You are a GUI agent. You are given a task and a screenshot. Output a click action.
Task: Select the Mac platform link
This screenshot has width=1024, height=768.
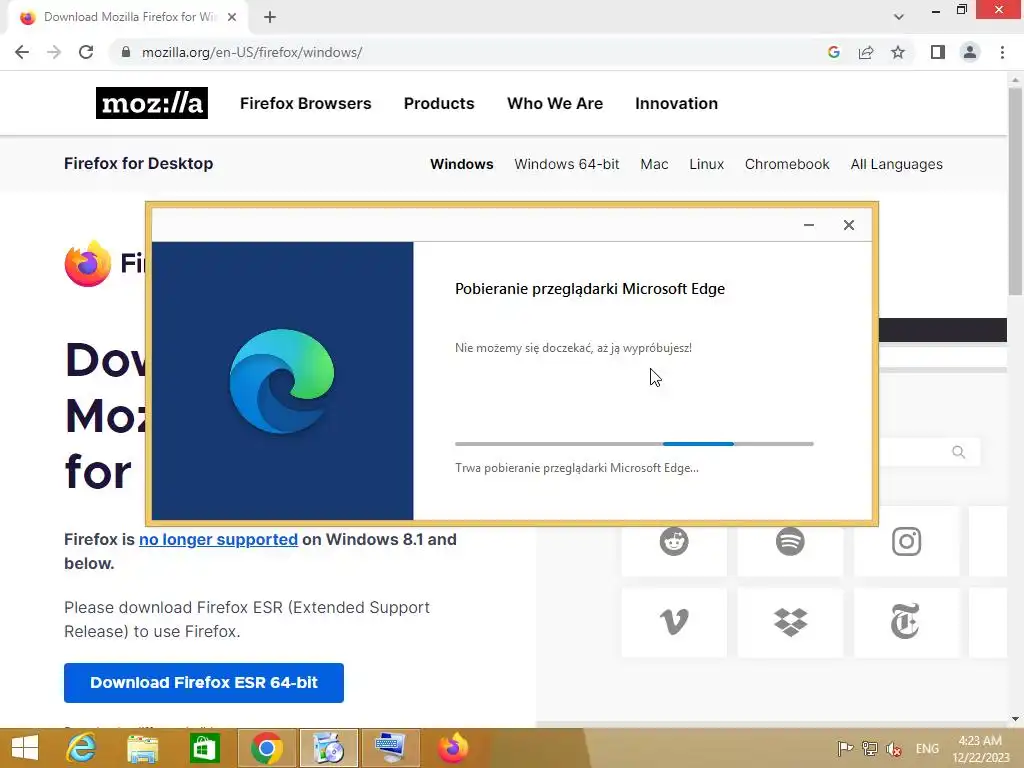[654, 164]
